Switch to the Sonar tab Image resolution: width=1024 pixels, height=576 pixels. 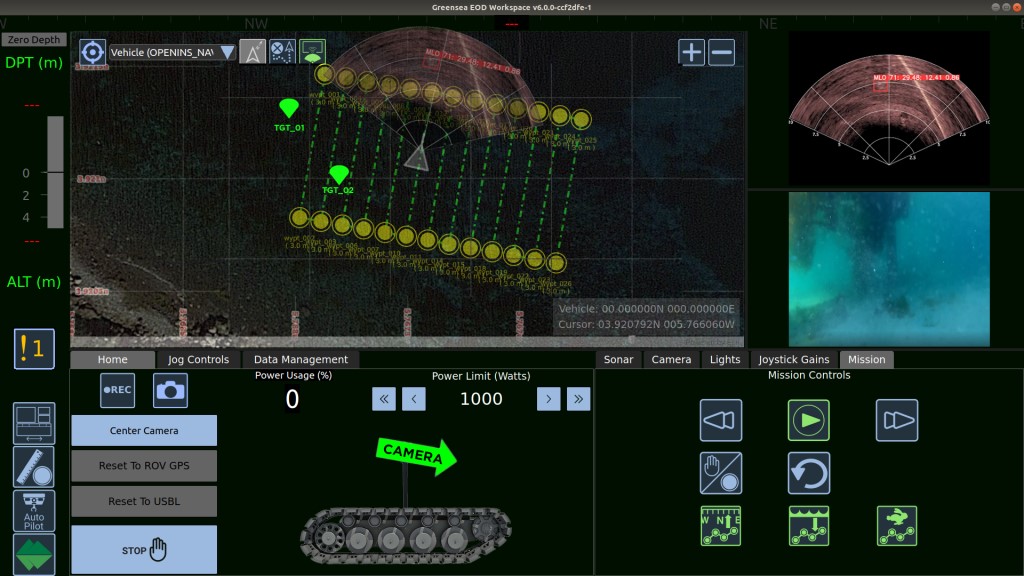pyautogui.click(x=618, y=359)
